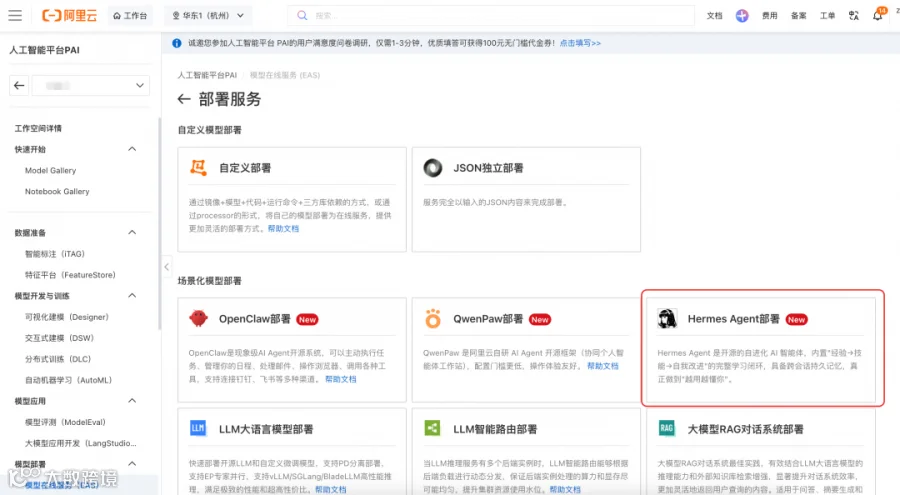This screenshot has width=900, height=495.
Task: Open QwenPaw部署 card title
Action: 488,319
